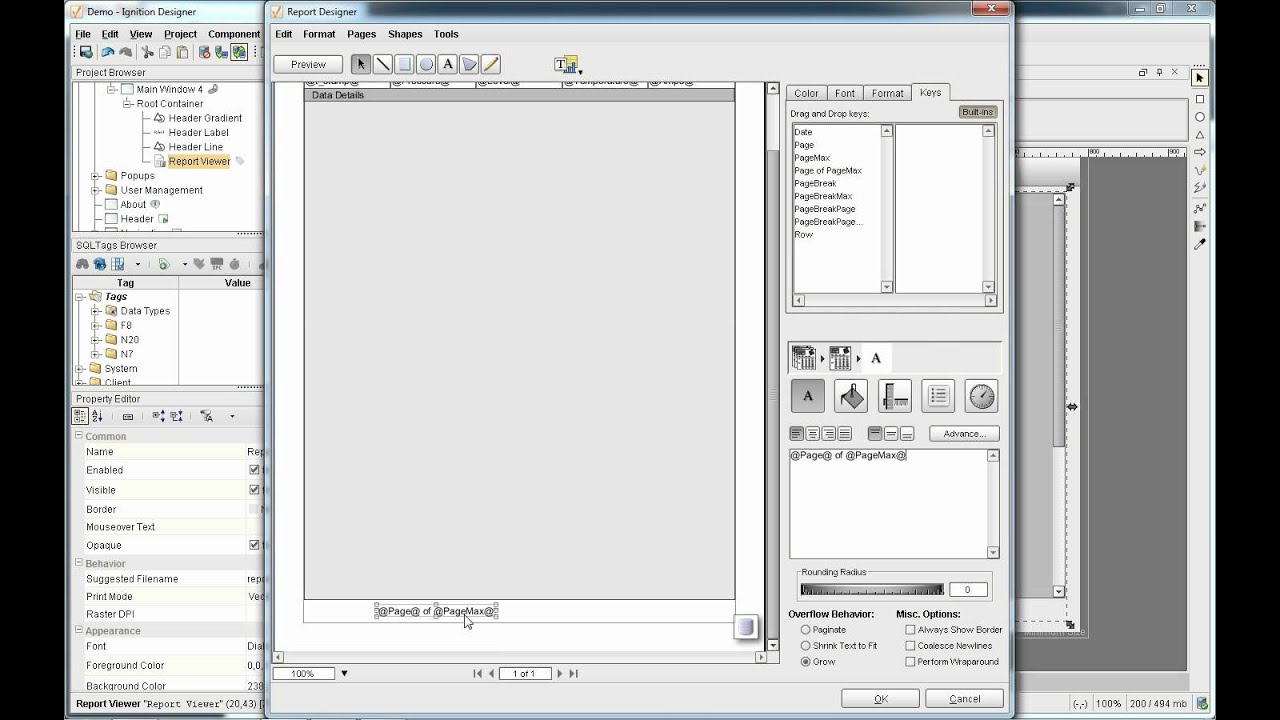Click the Preview button
Image resolution: width=1280 pixels, height=720 pixels.
(x=308, y=64)
